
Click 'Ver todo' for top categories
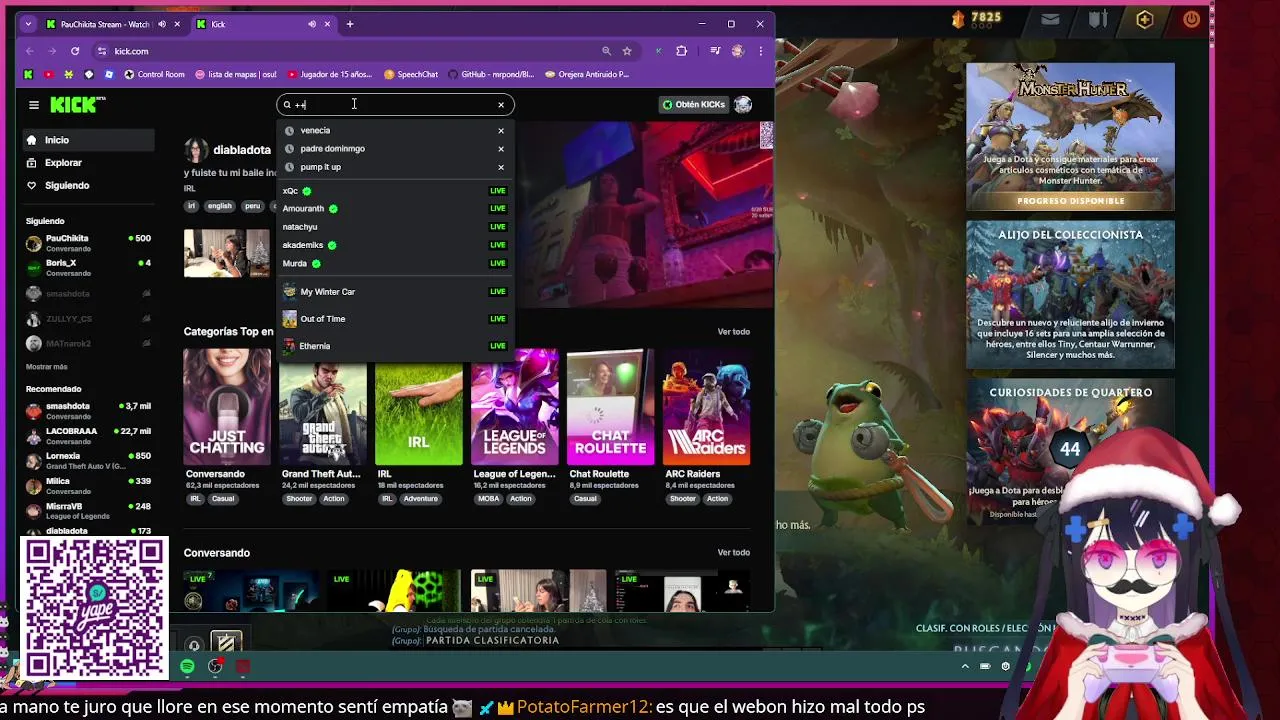click(733, 332)
